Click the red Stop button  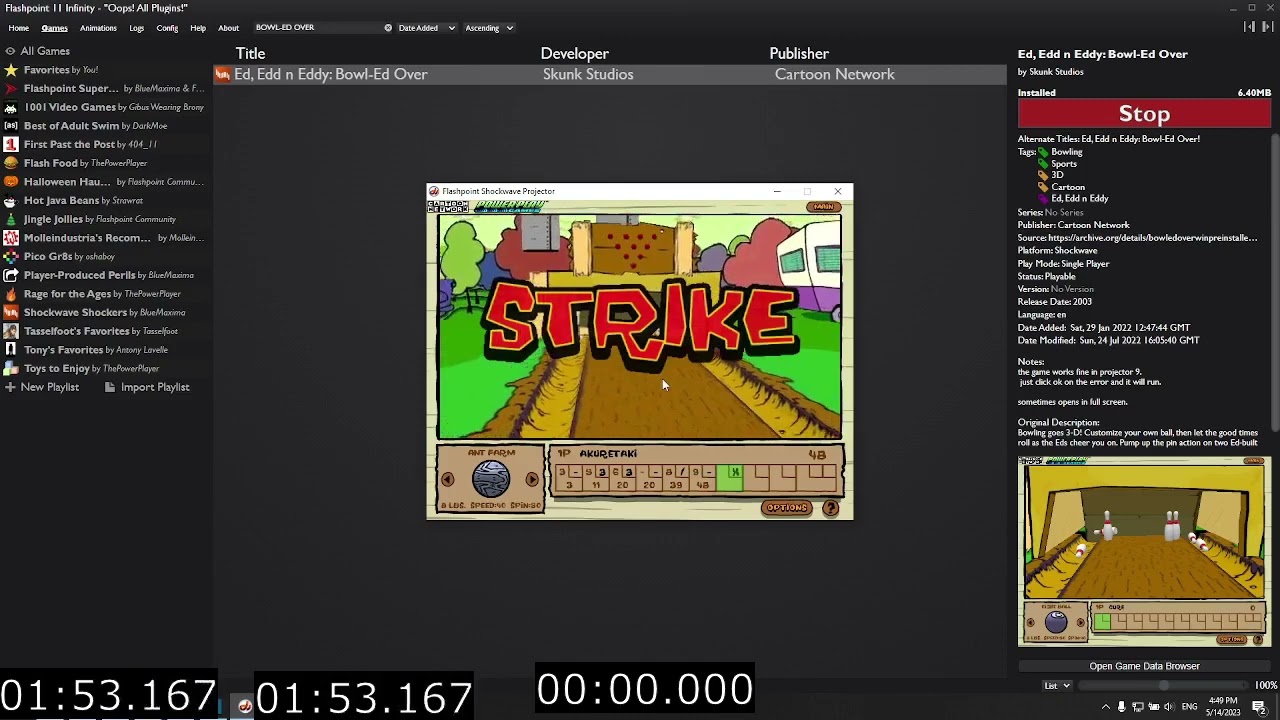(1144, 114)
